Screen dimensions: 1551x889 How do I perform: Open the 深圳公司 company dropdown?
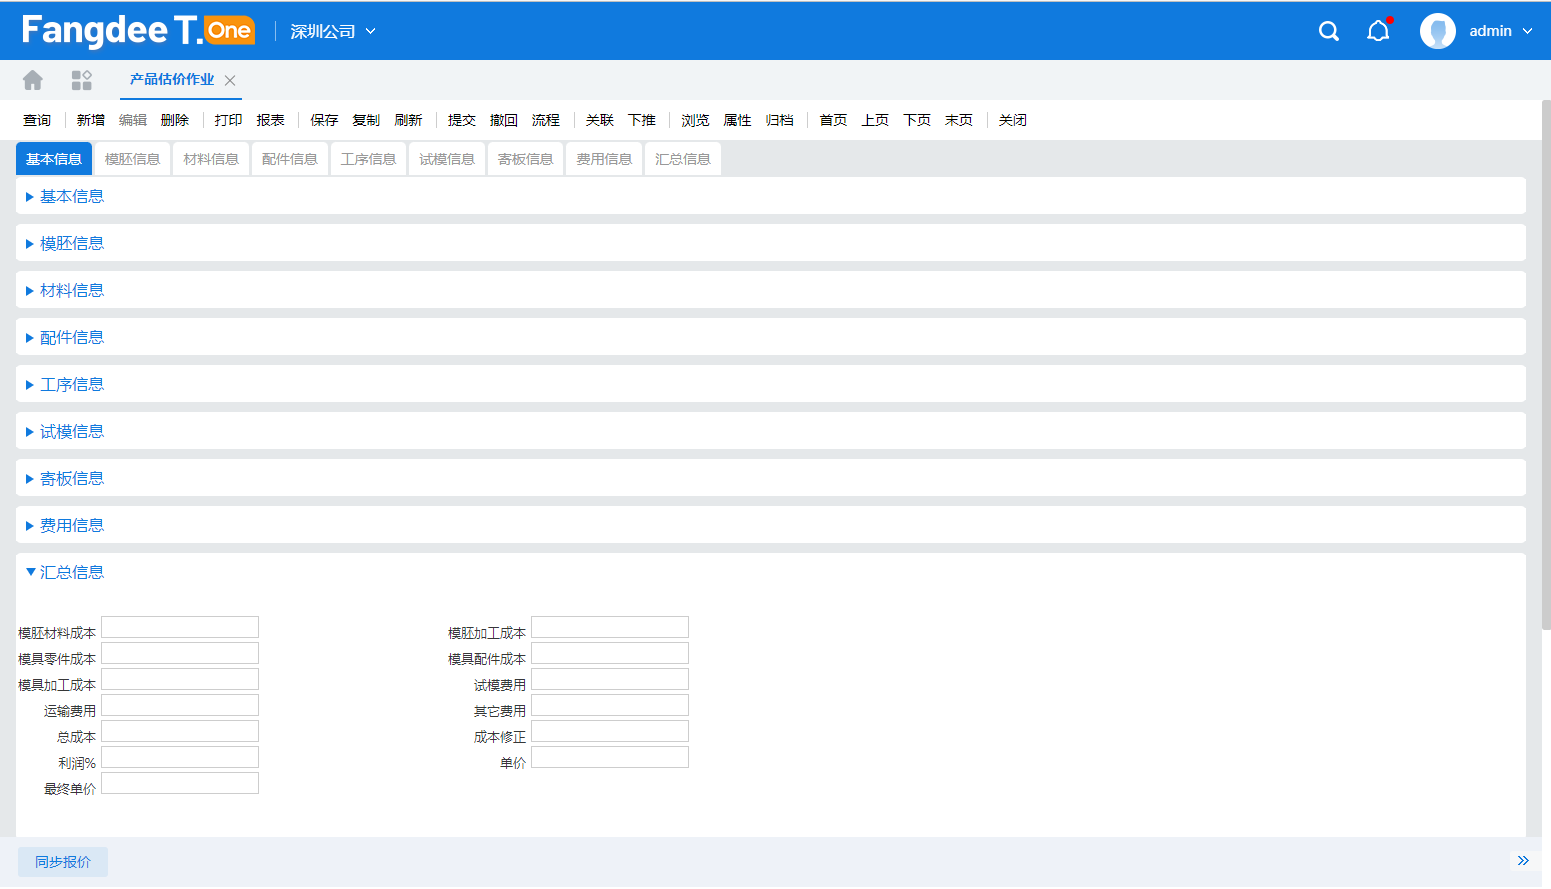click(333, 31)
